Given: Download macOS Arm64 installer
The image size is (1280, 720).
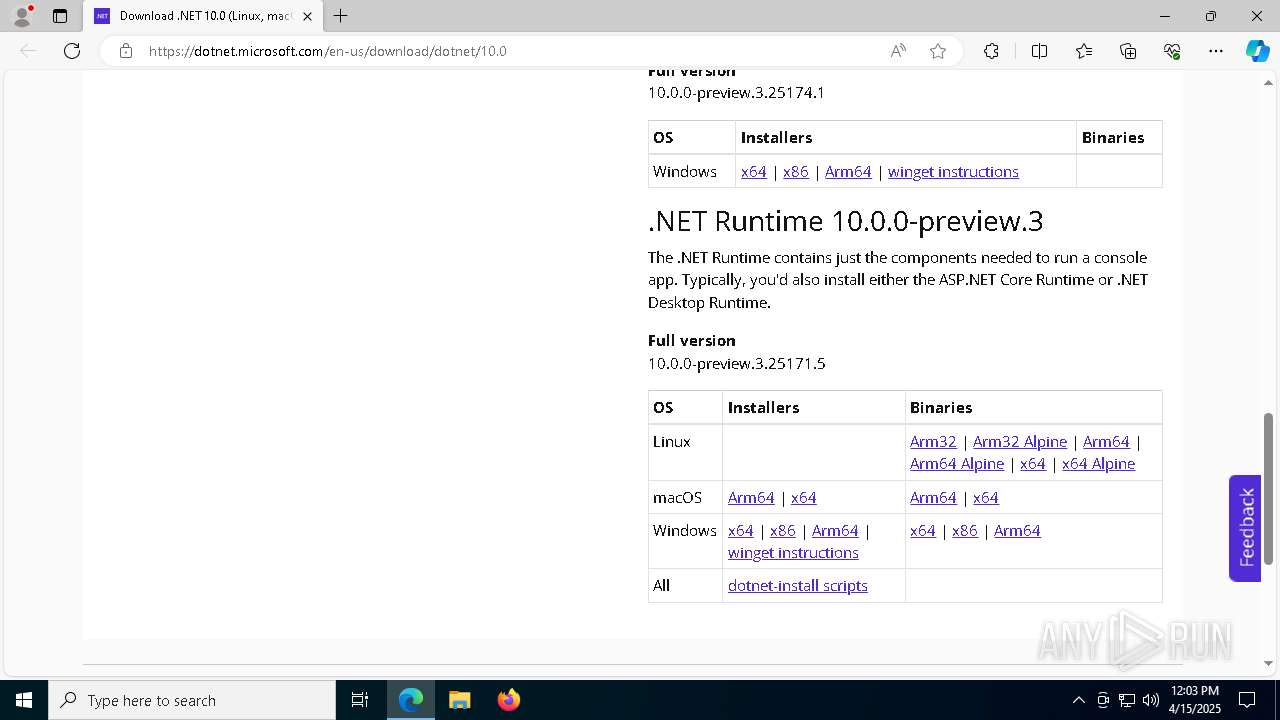Looking at the screenshot, I should [x=751, y=498].
